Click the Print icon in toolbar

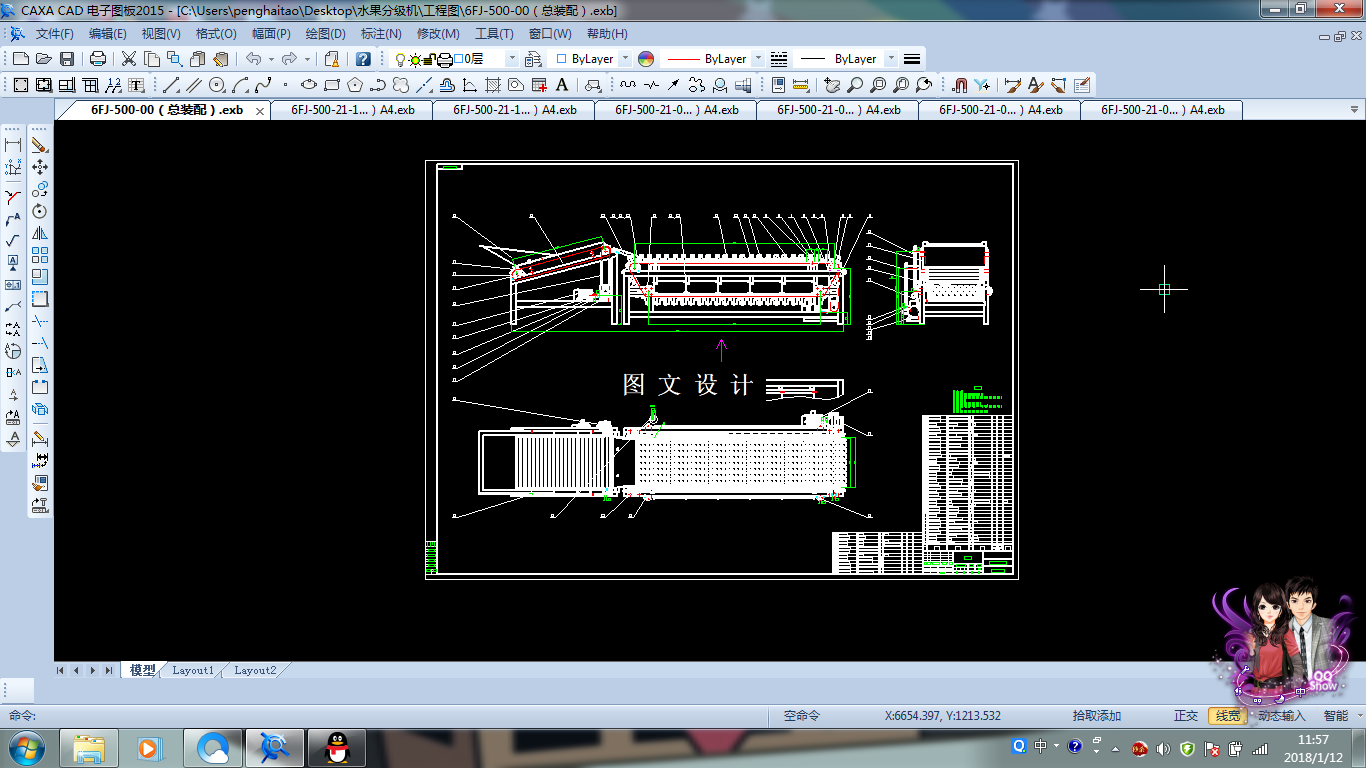click(x=98, y=59)
